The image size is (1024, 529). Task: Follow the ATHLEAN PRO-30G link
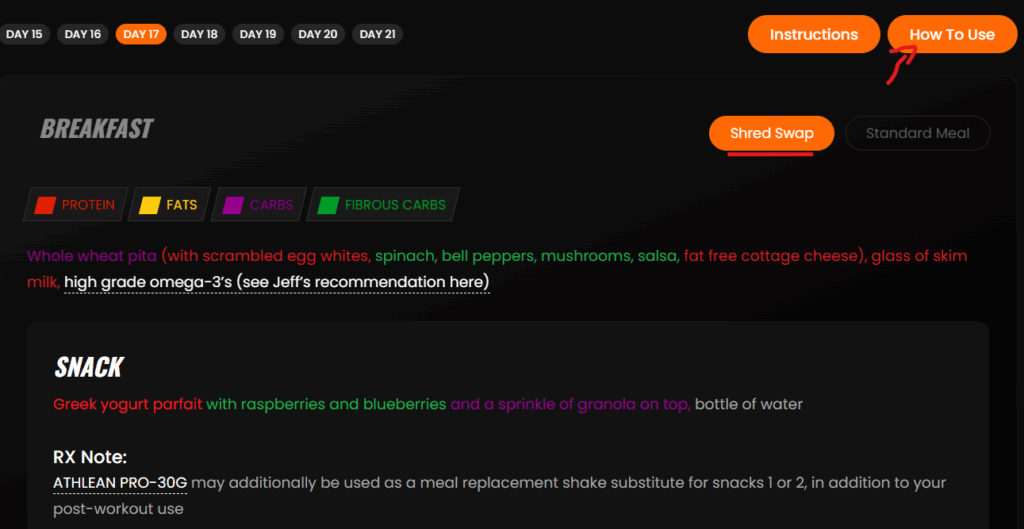point(120,483)
